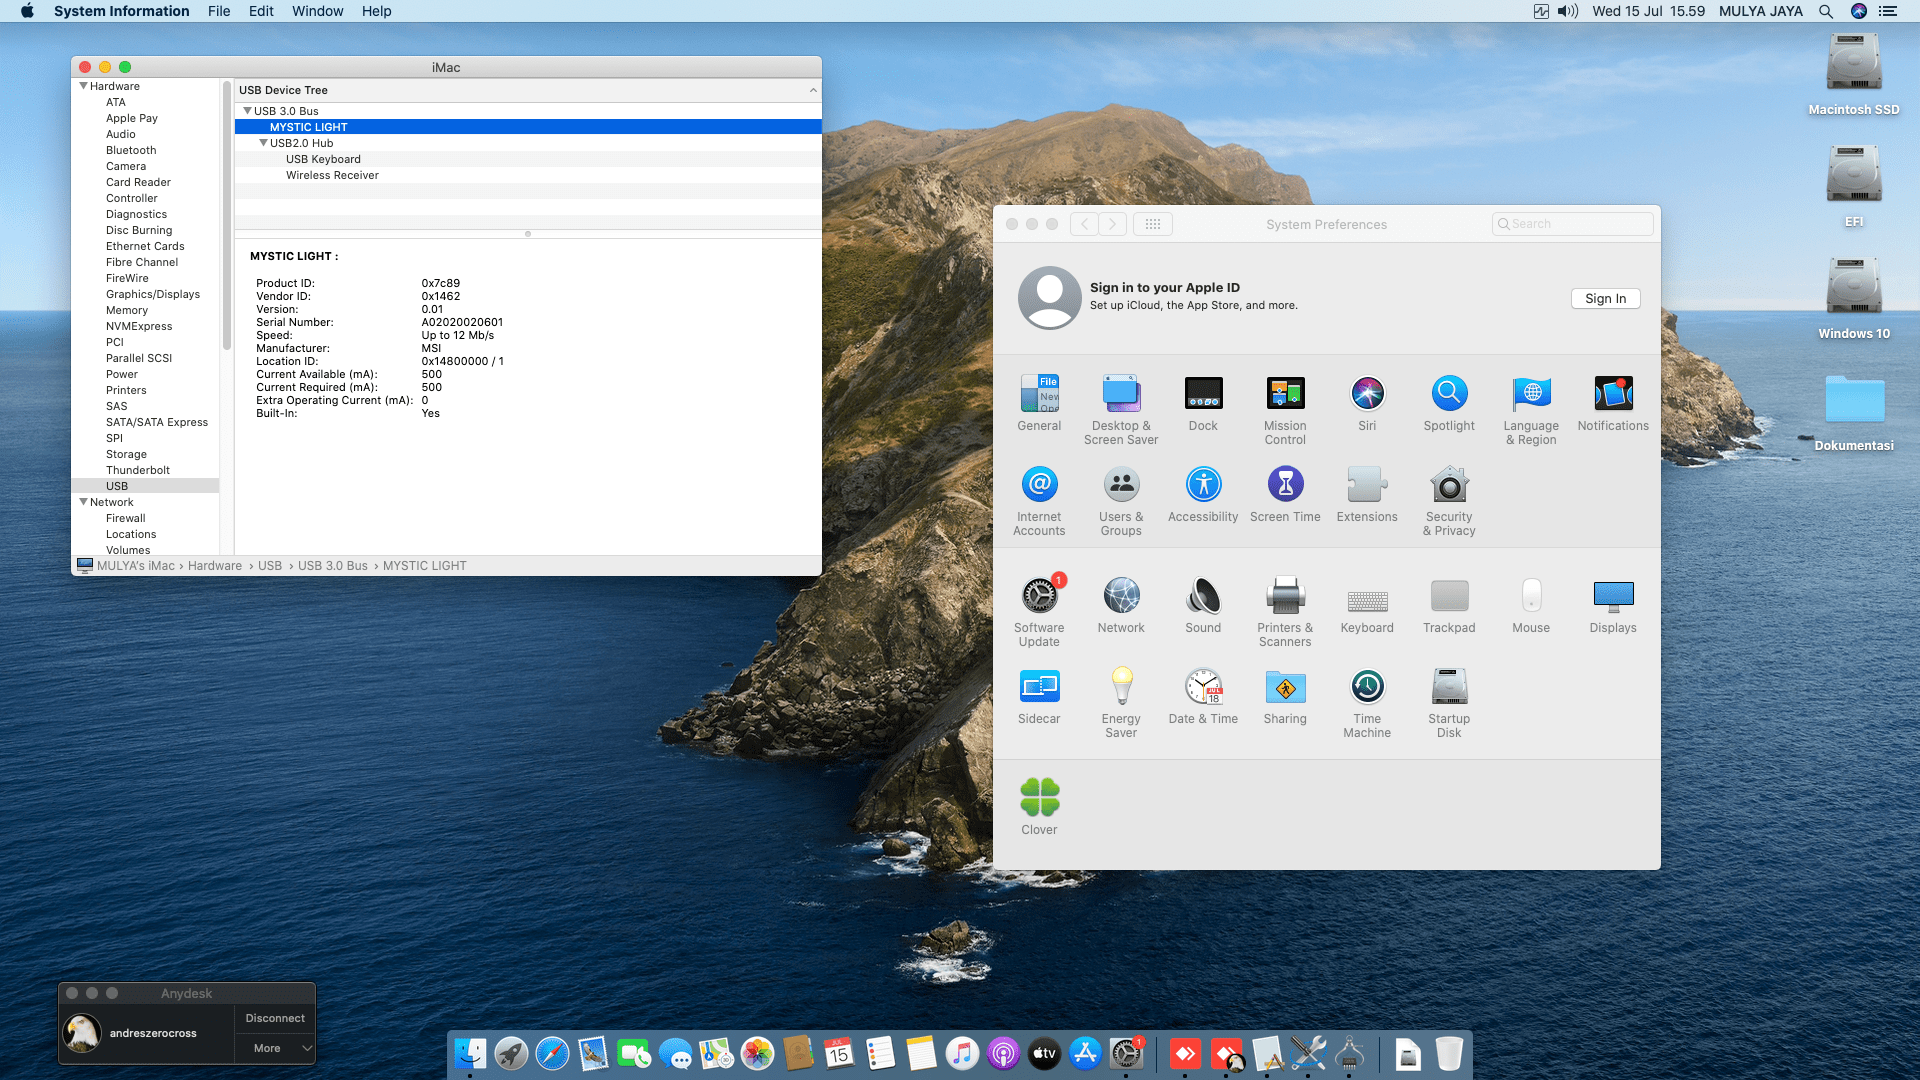
Task: Open the Window menu
Action: [x=317, y=11]
